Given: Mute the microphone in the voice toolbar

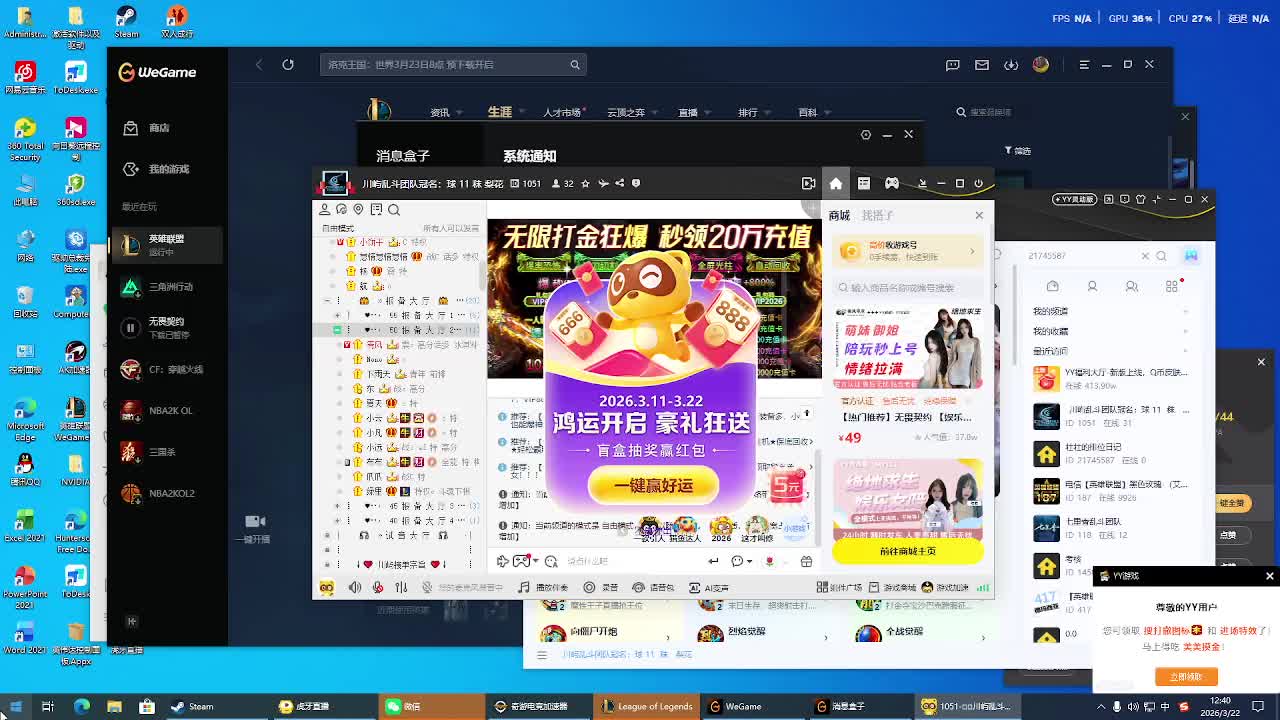Looking at the screenshot, I should [376, 587].
